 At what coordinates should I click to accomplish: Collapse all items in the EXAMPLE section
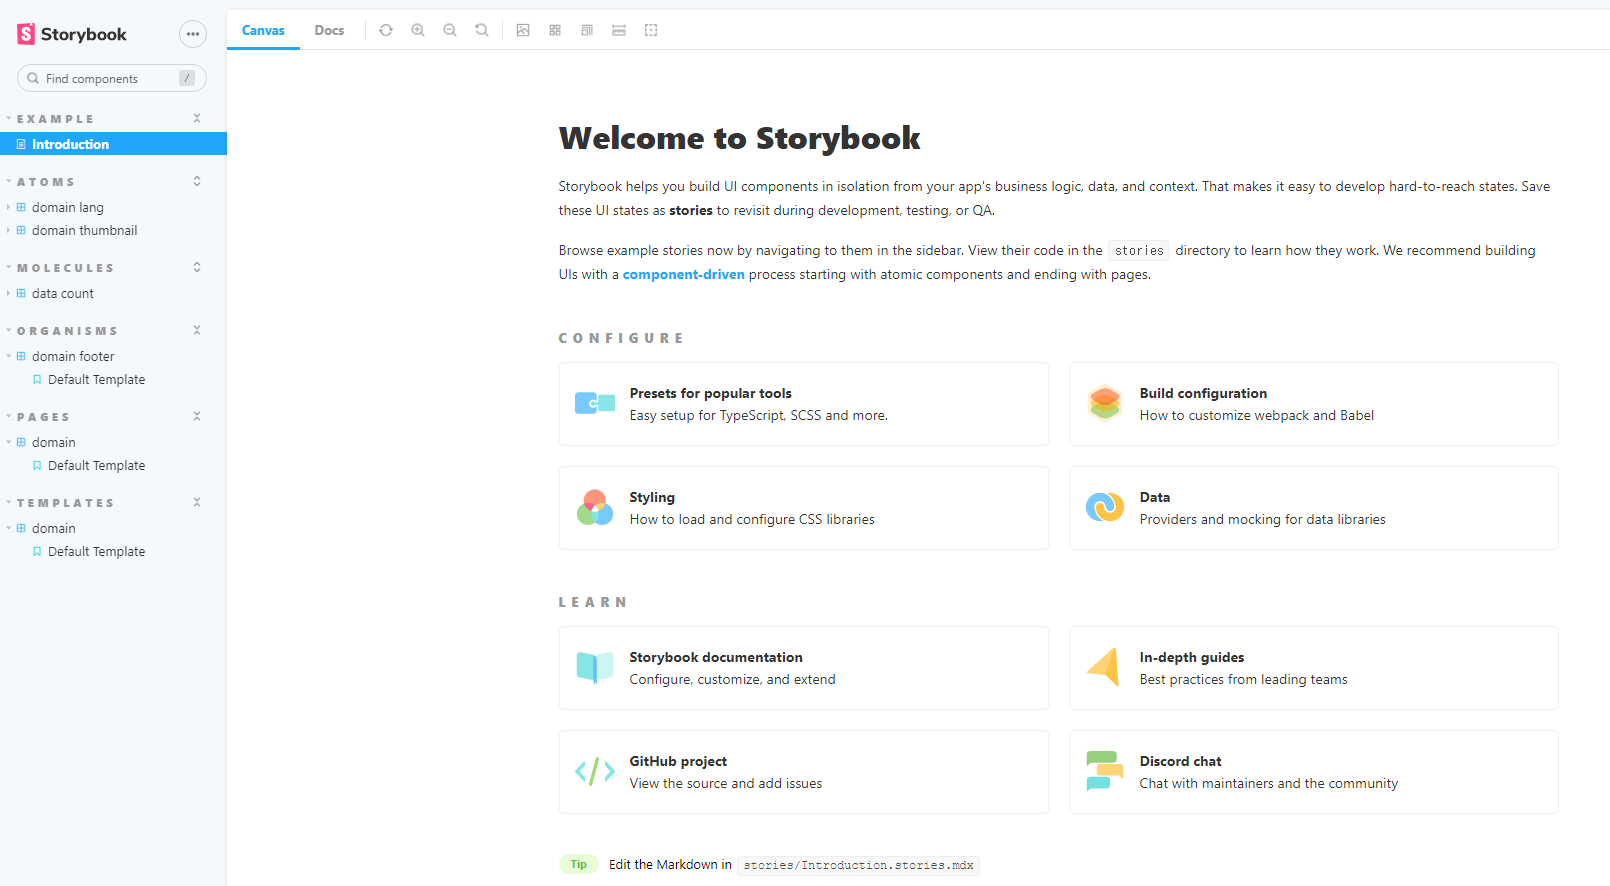point(197,118)
